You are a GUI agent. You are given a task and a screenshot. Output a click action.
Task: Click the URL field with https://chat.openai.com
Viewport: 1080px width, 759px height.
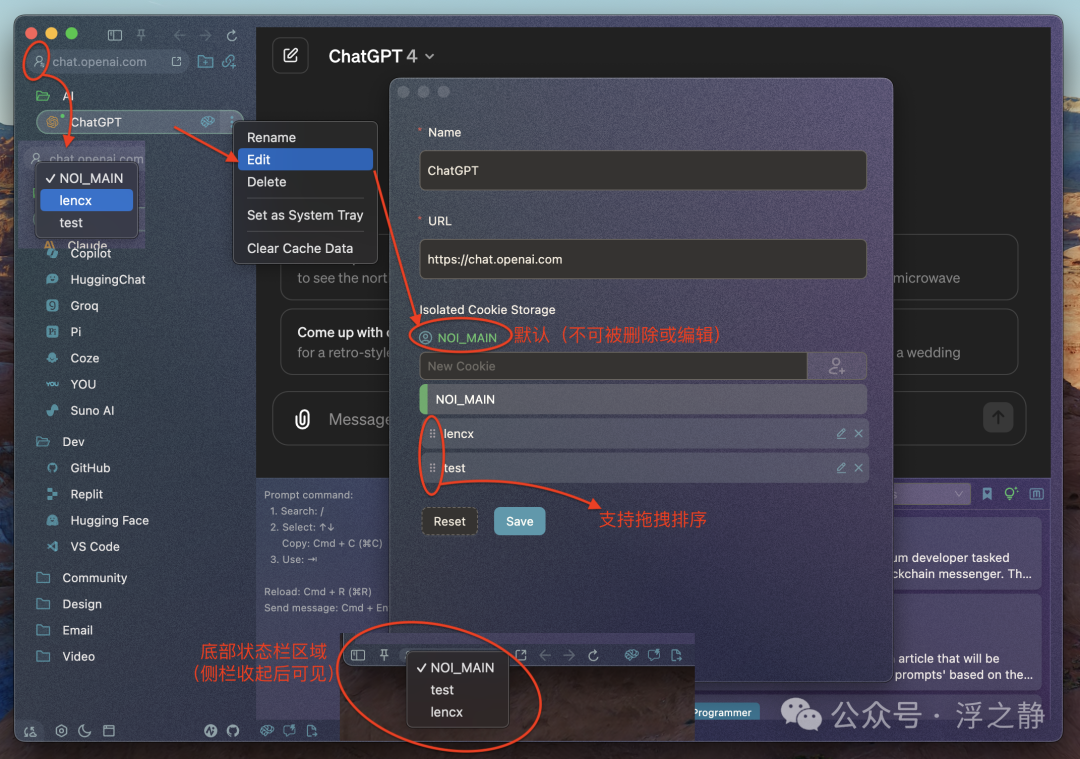tap(643, 259)
